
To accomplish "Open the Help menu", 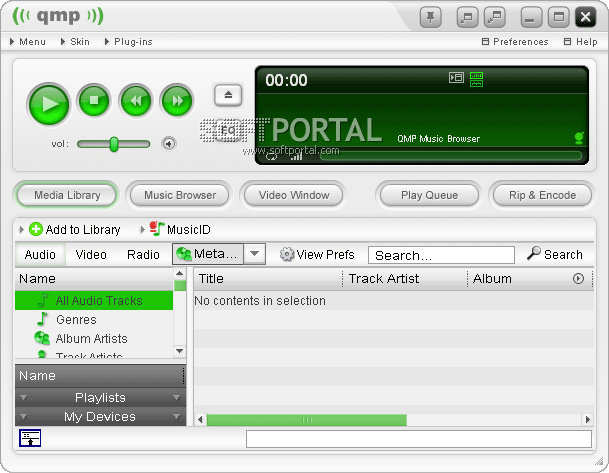I will (581, 42).
